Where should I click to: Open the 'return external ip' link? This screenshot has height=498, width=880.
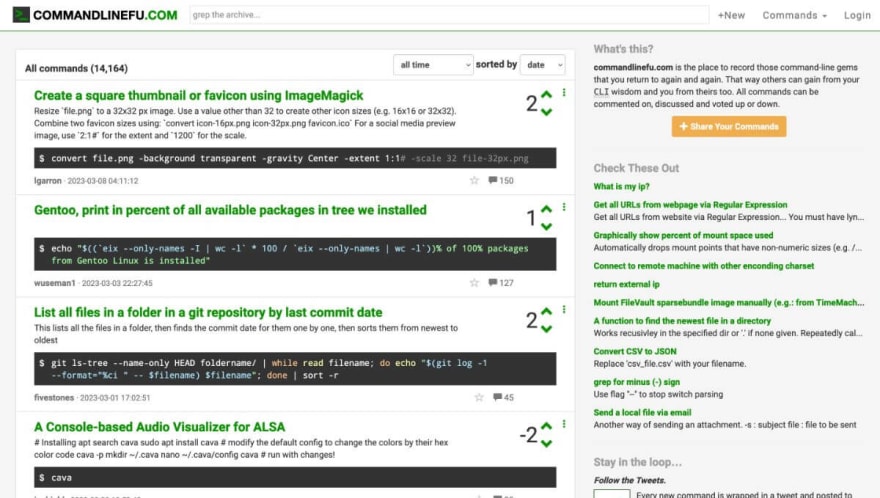(626, 284)
